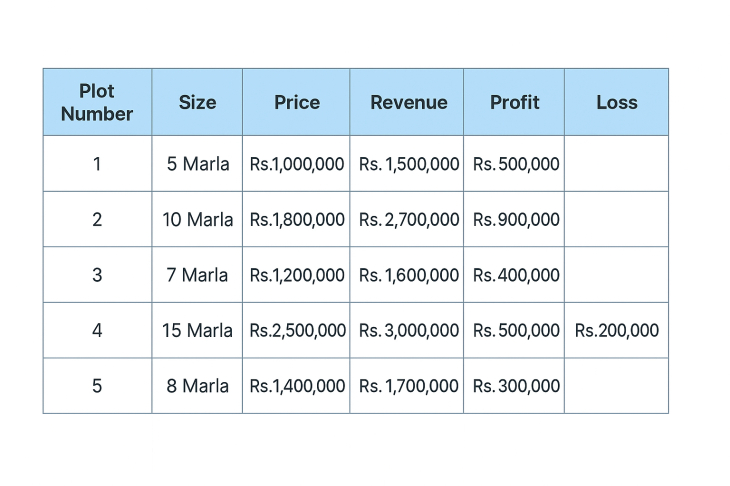Viewport: 730px width, 486px height.
Task: Select the 7 Marla size cell
Action: [198, 275]
